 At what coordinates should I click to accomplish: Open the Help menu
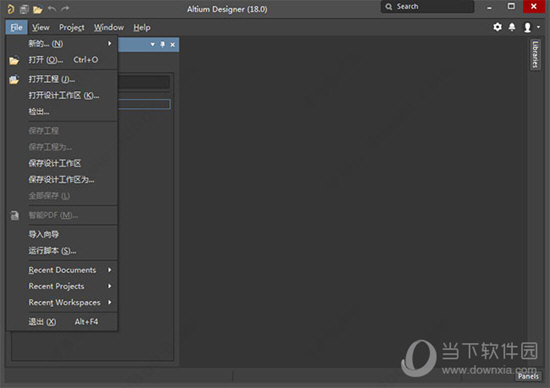[142, 27]
